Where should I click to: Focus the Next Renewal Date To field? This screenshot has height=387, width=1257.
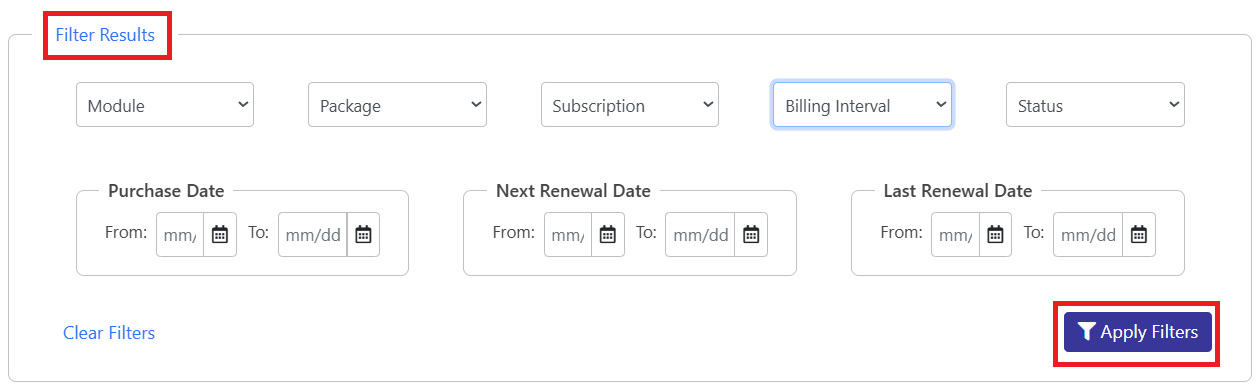[x=700, y=234]
